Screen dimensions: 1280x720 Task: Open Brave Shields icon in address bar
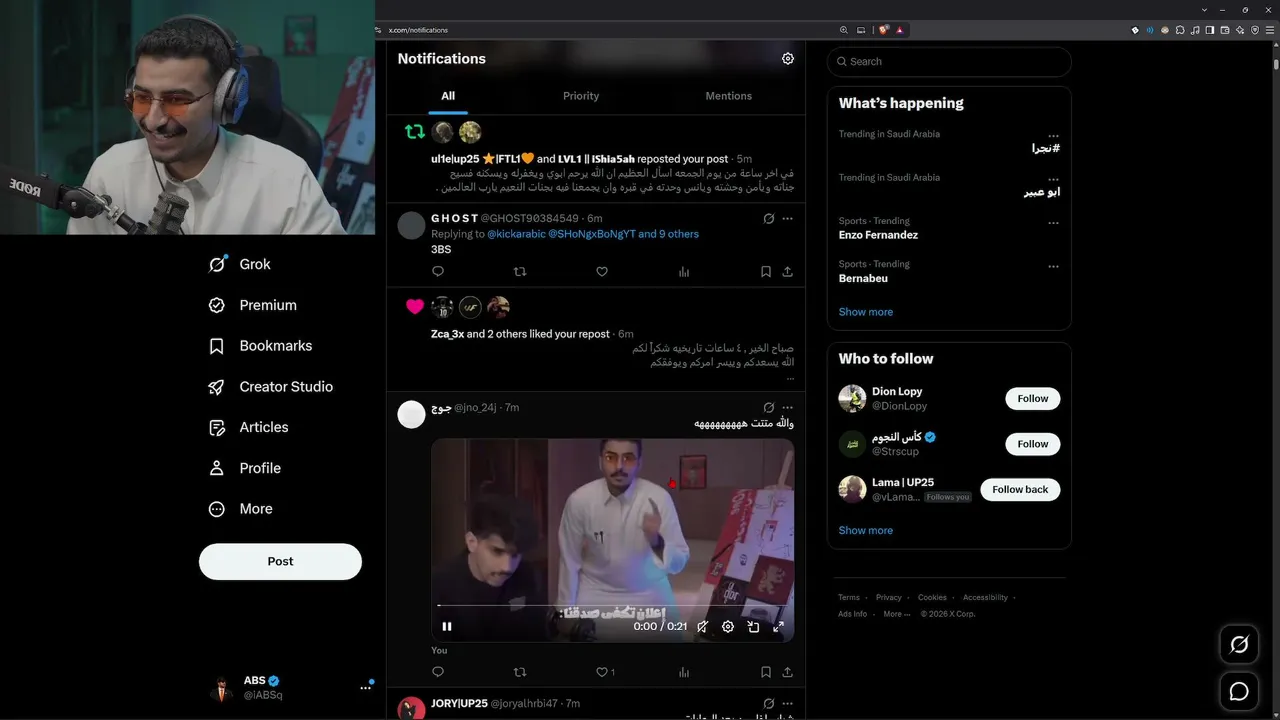pyautogui.click(x=885, y=30)
